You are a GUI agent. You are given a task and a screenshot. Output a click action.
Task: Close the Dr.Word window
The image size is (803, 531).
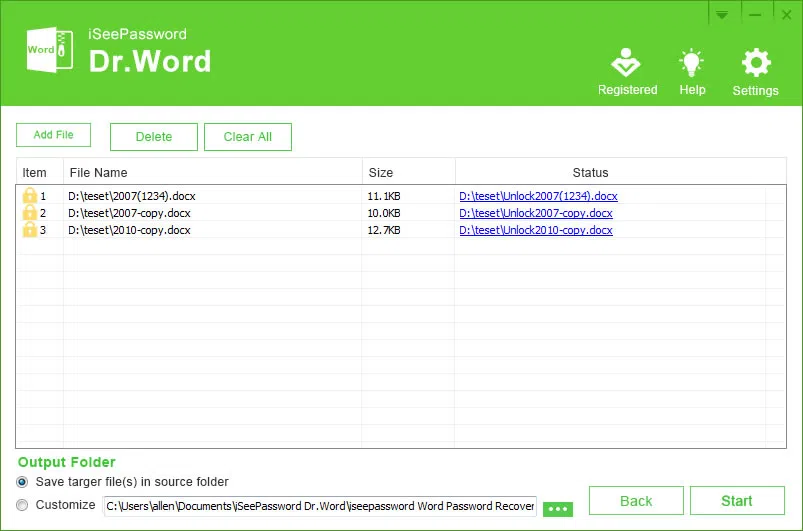787,15
